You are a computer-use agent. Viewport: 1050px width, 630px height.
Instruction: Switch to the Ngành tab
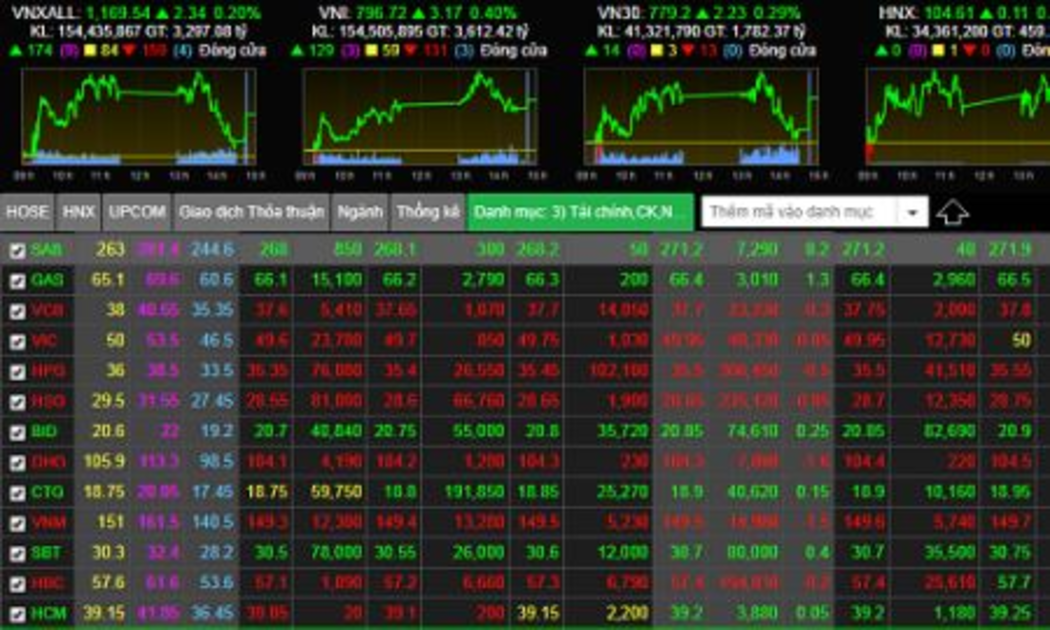click(x=360, y=212)
